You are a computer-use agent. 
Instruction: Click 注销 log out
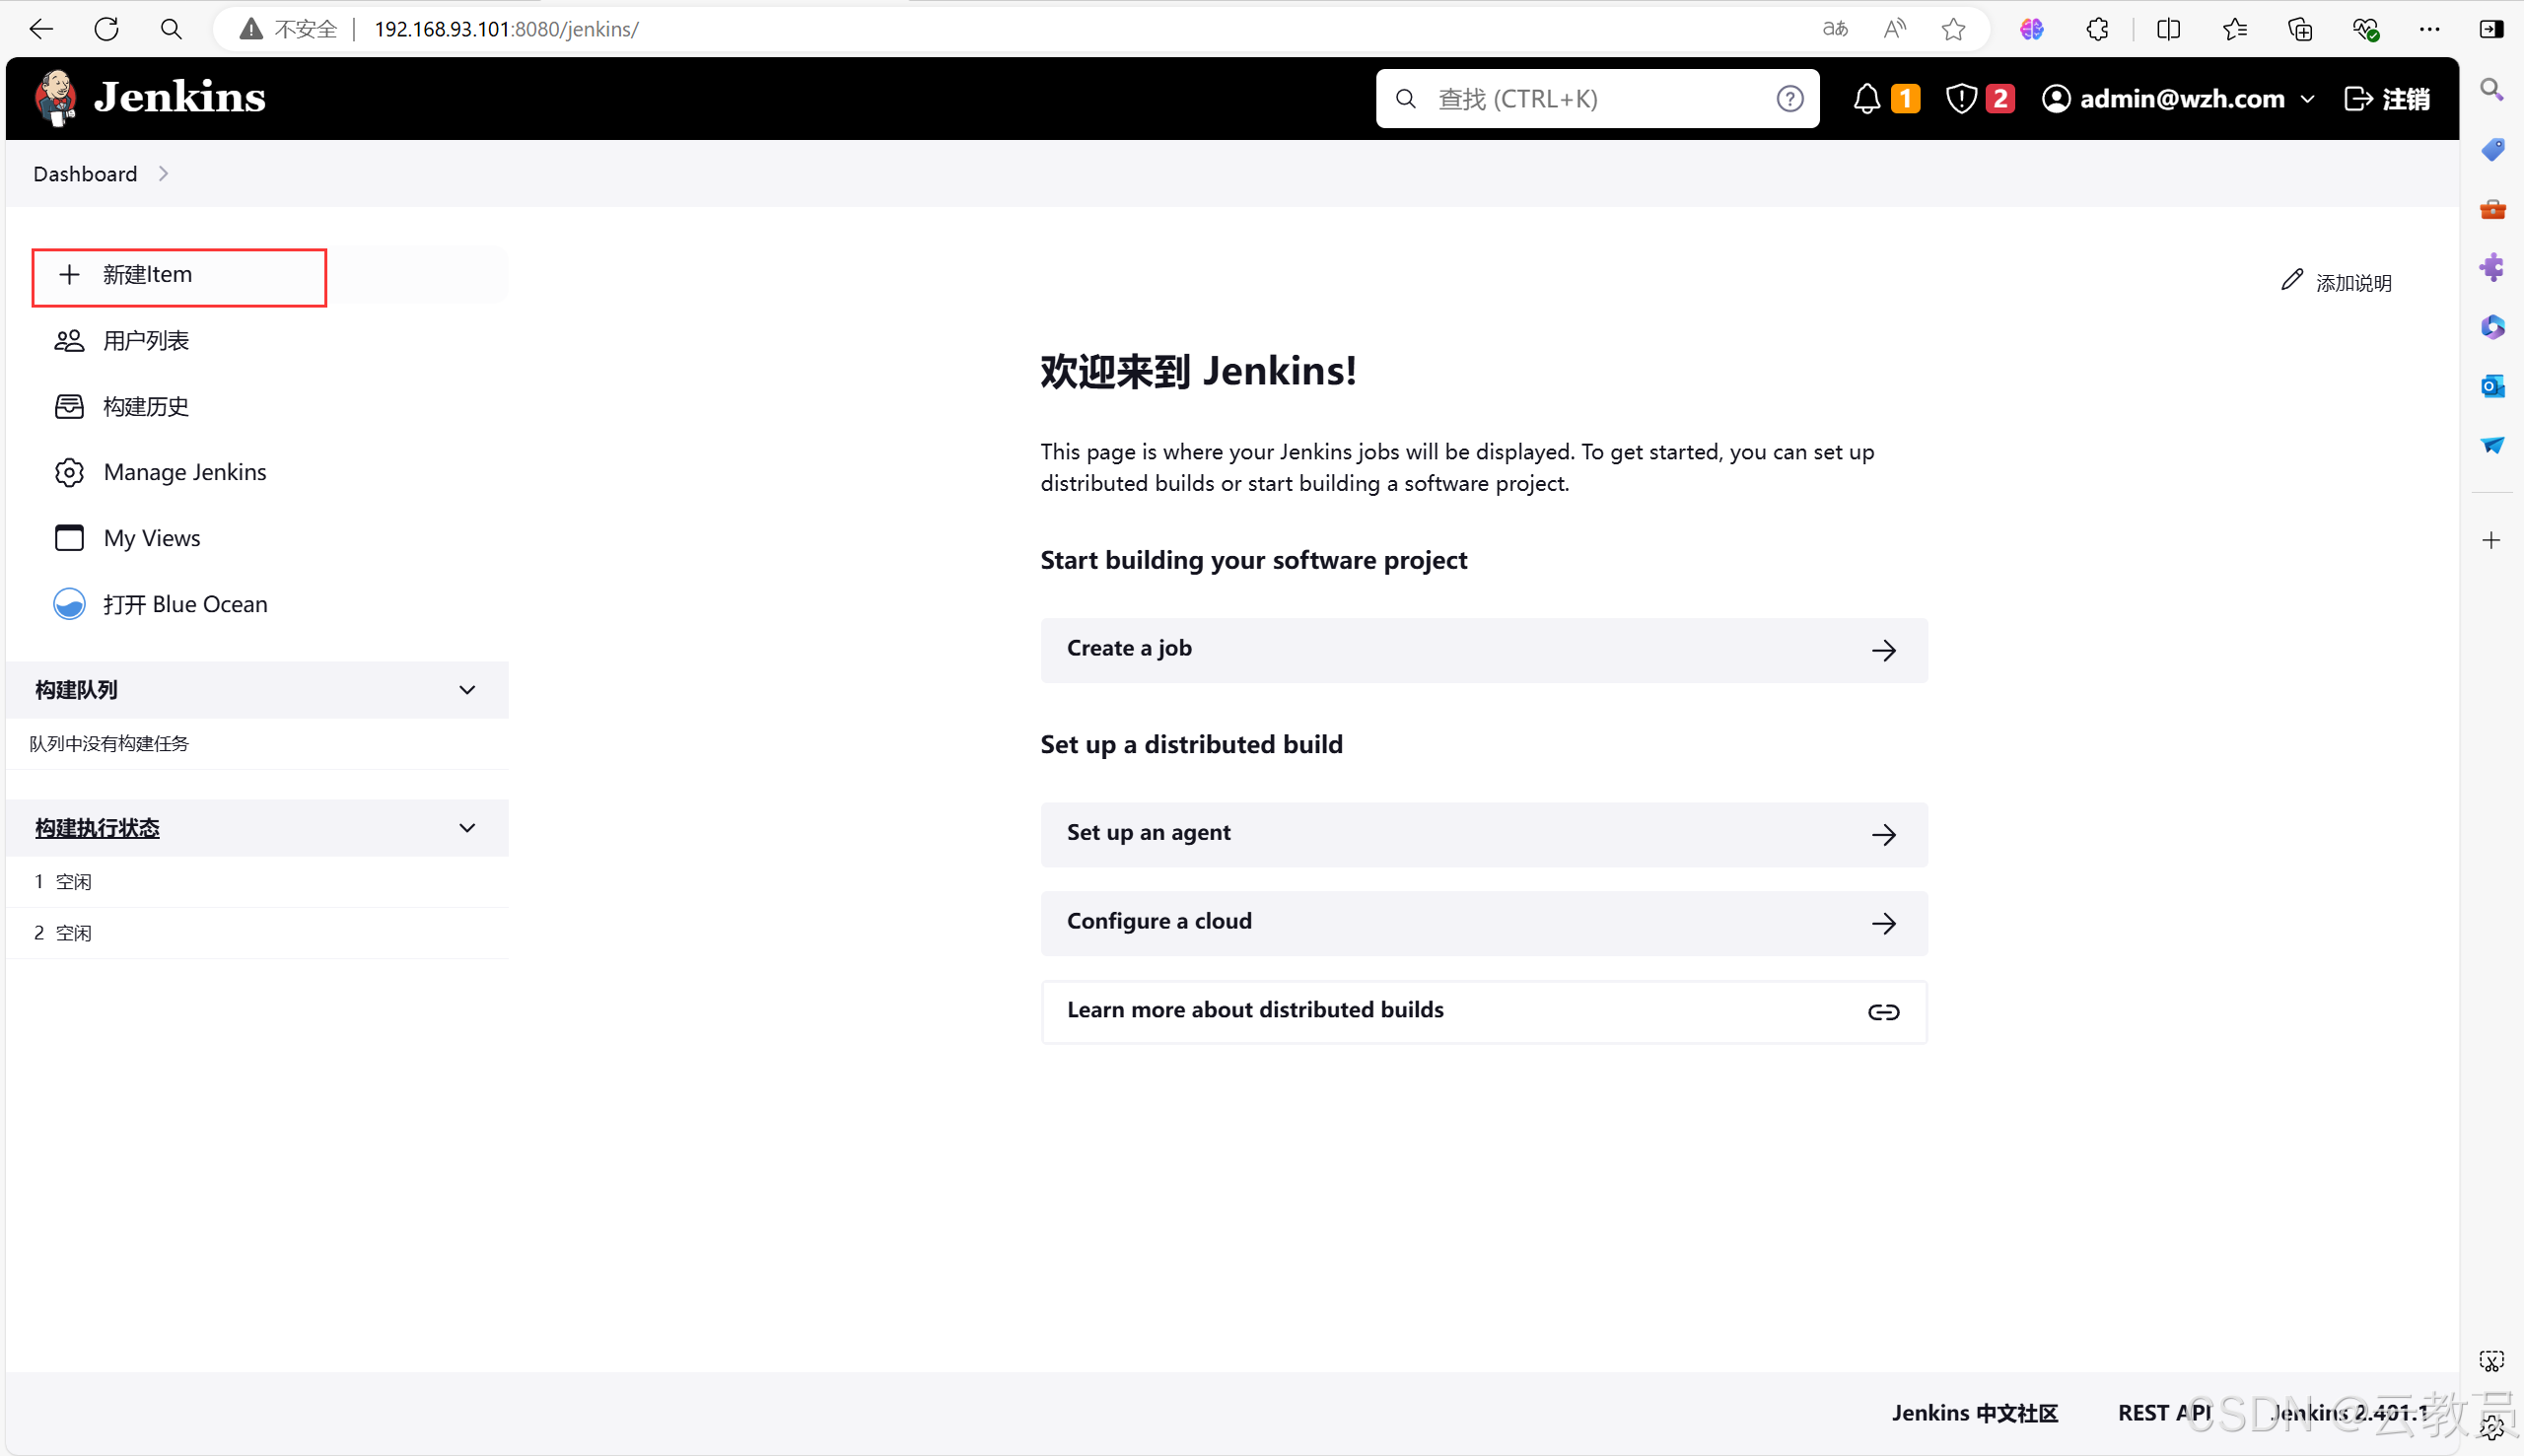click(2387, 99)
